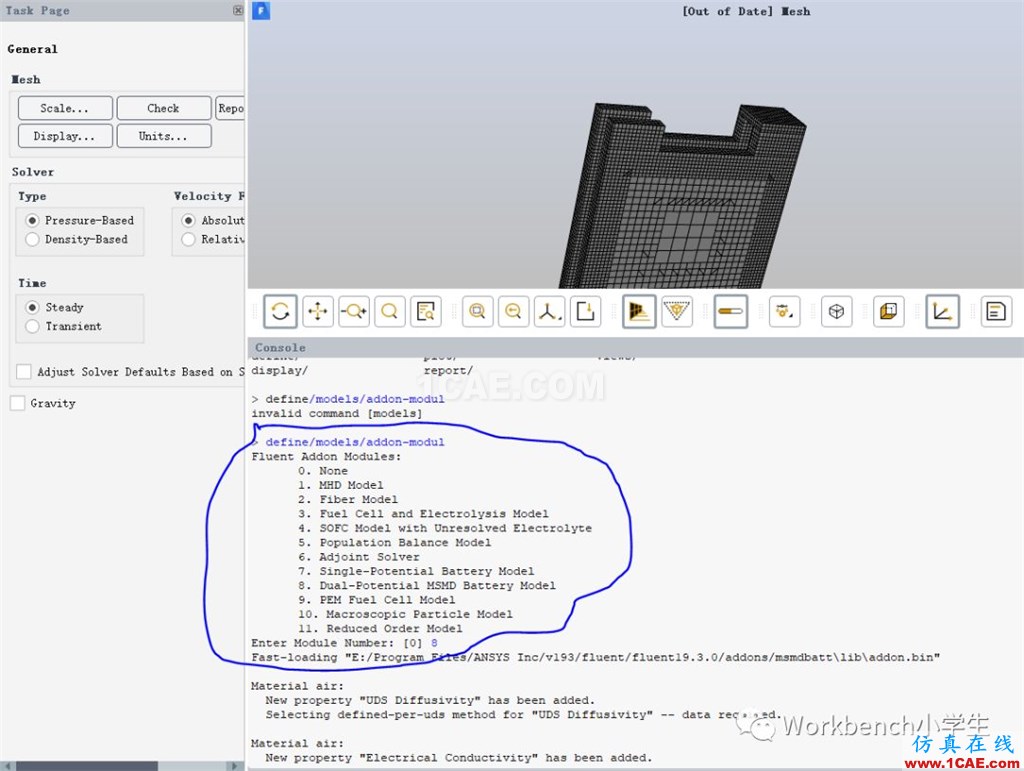1024x771 pixels.
Task: Enable the Gravity checkbox
Action: click(x=18, y=403)
